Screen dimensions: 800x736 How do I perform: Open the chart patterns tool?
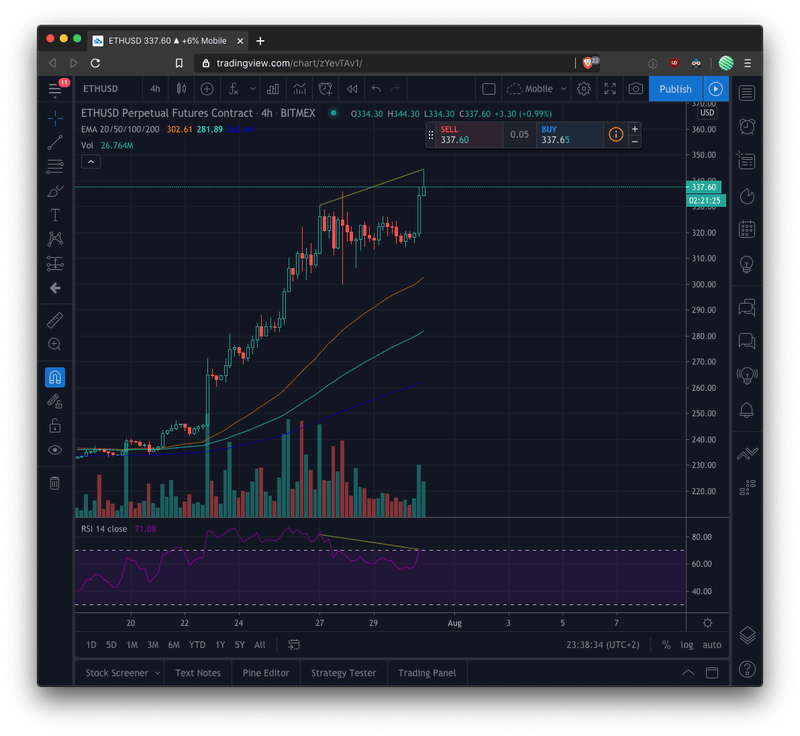tap(55, 239)
